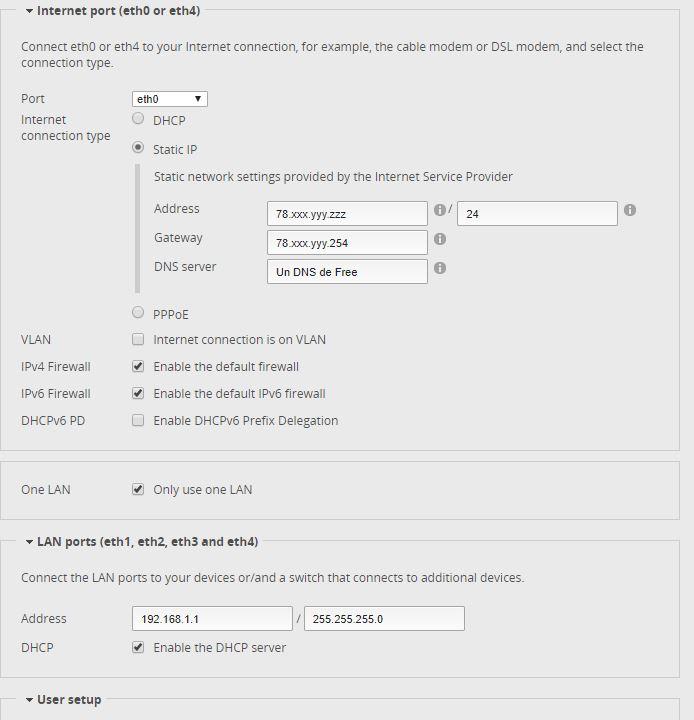This screenshot has height=720, width=694.
Task: Enable Internet connection is on VLAN
Action: coord(138,340)
